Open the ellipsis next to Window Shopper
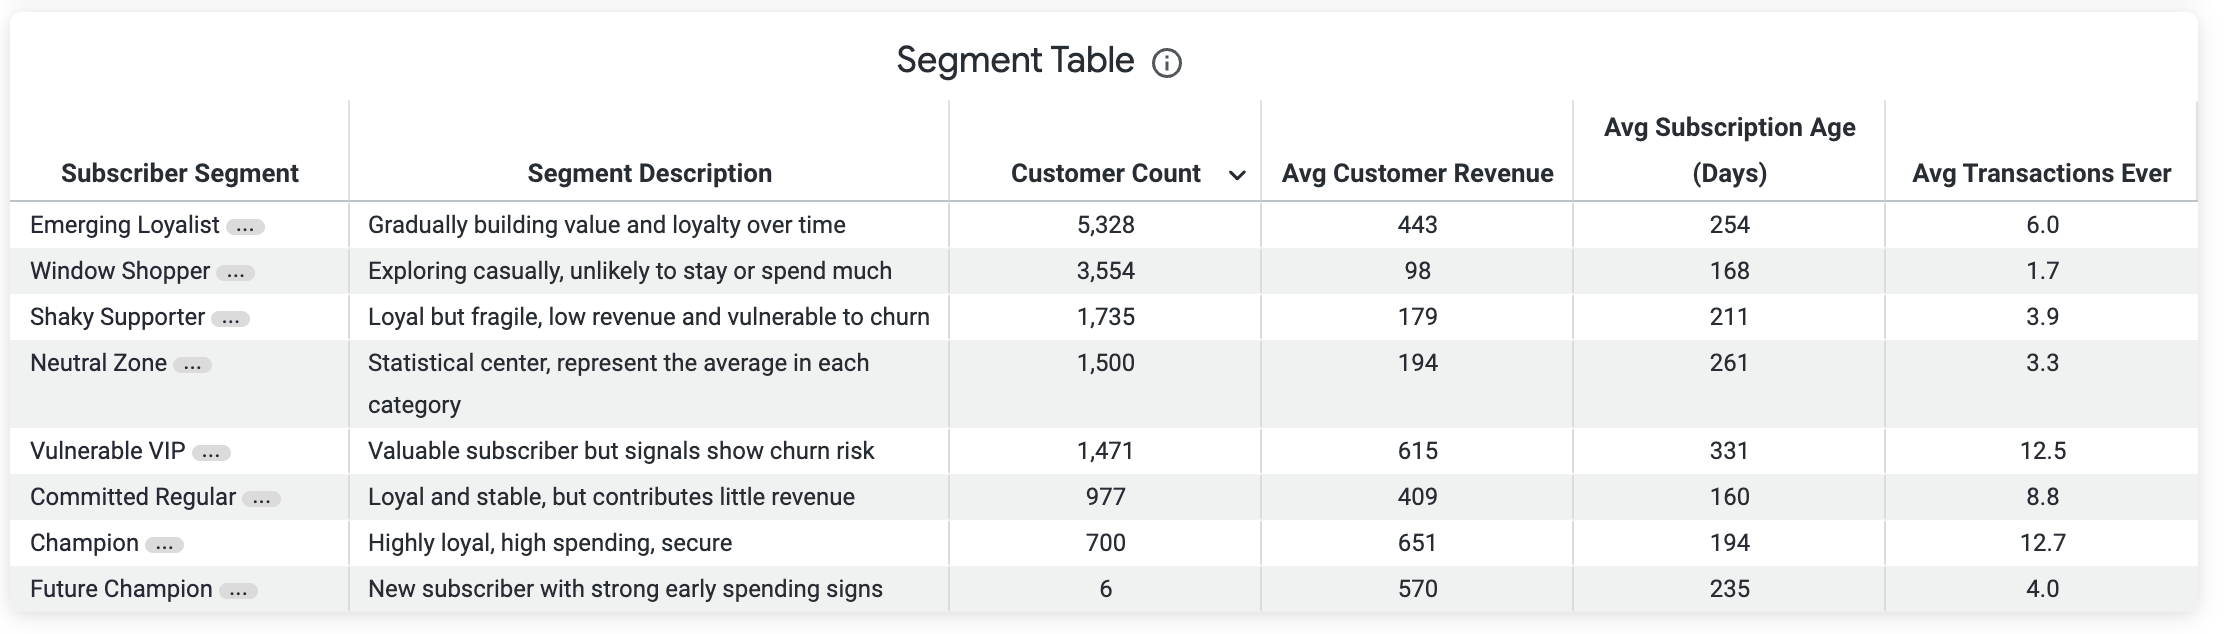The height and width of the screenshot is (634, 2224). pyautogui.click(x=236, y=273)
